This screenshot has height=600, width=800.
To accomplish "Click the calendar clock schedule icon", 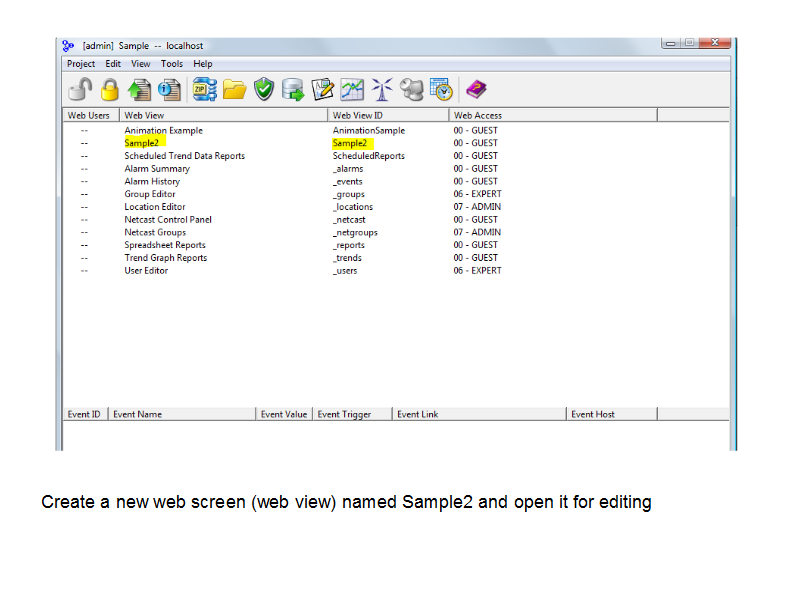I will click(x=441, y=89).
